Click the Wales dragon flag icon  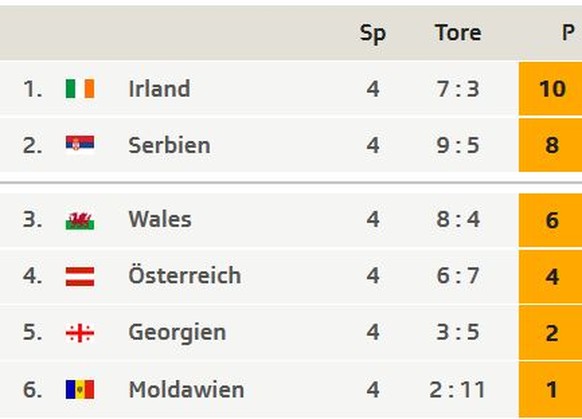[x=80, y=220]
